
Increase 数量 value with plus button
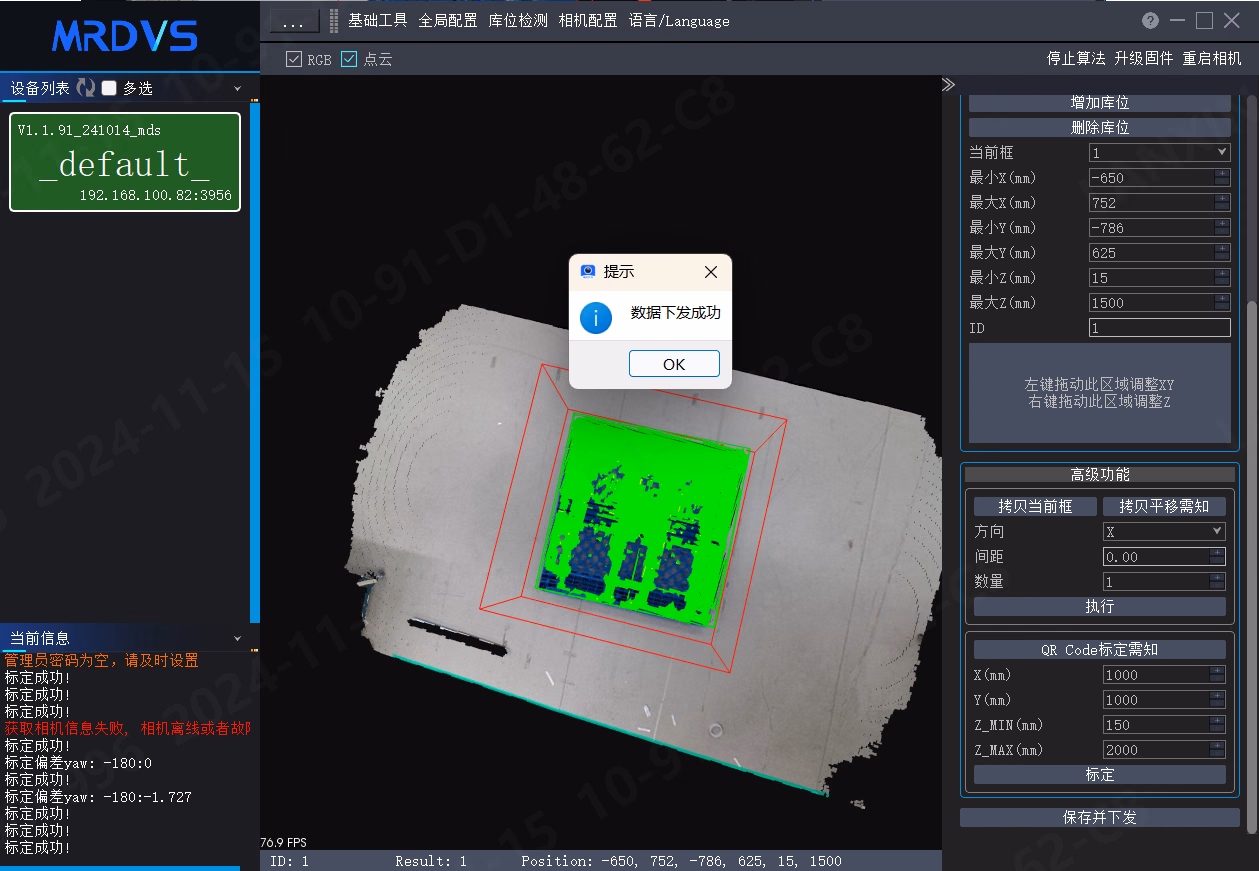click(x=1217, y=577)
